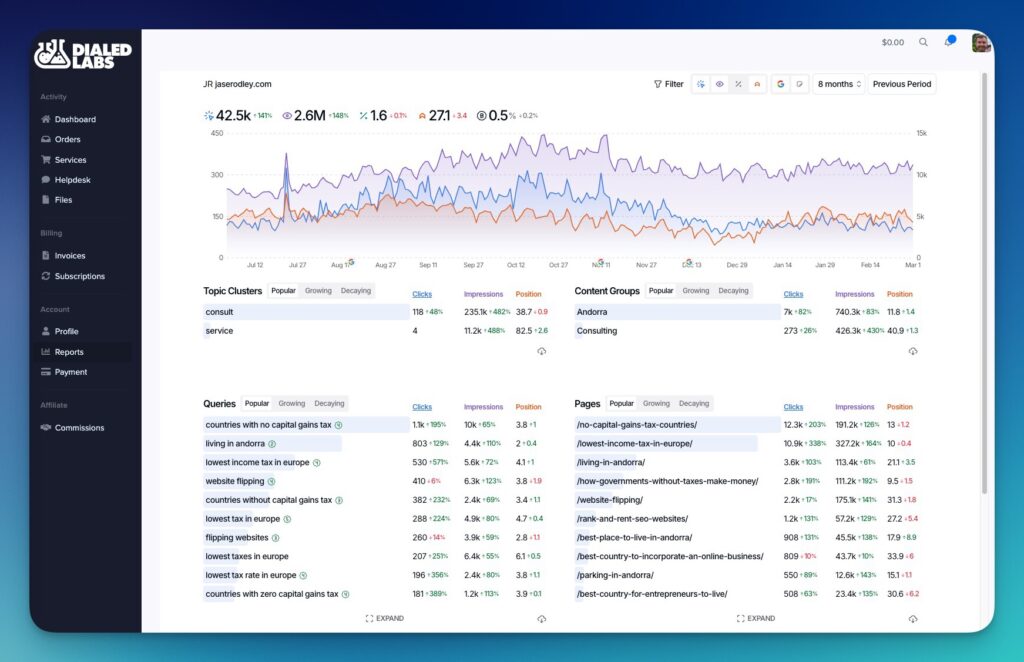The width and height of the screenshot is (1024, 662).
Task: Sort Topic Clusters by Clicks
Action: coord(422,294)
